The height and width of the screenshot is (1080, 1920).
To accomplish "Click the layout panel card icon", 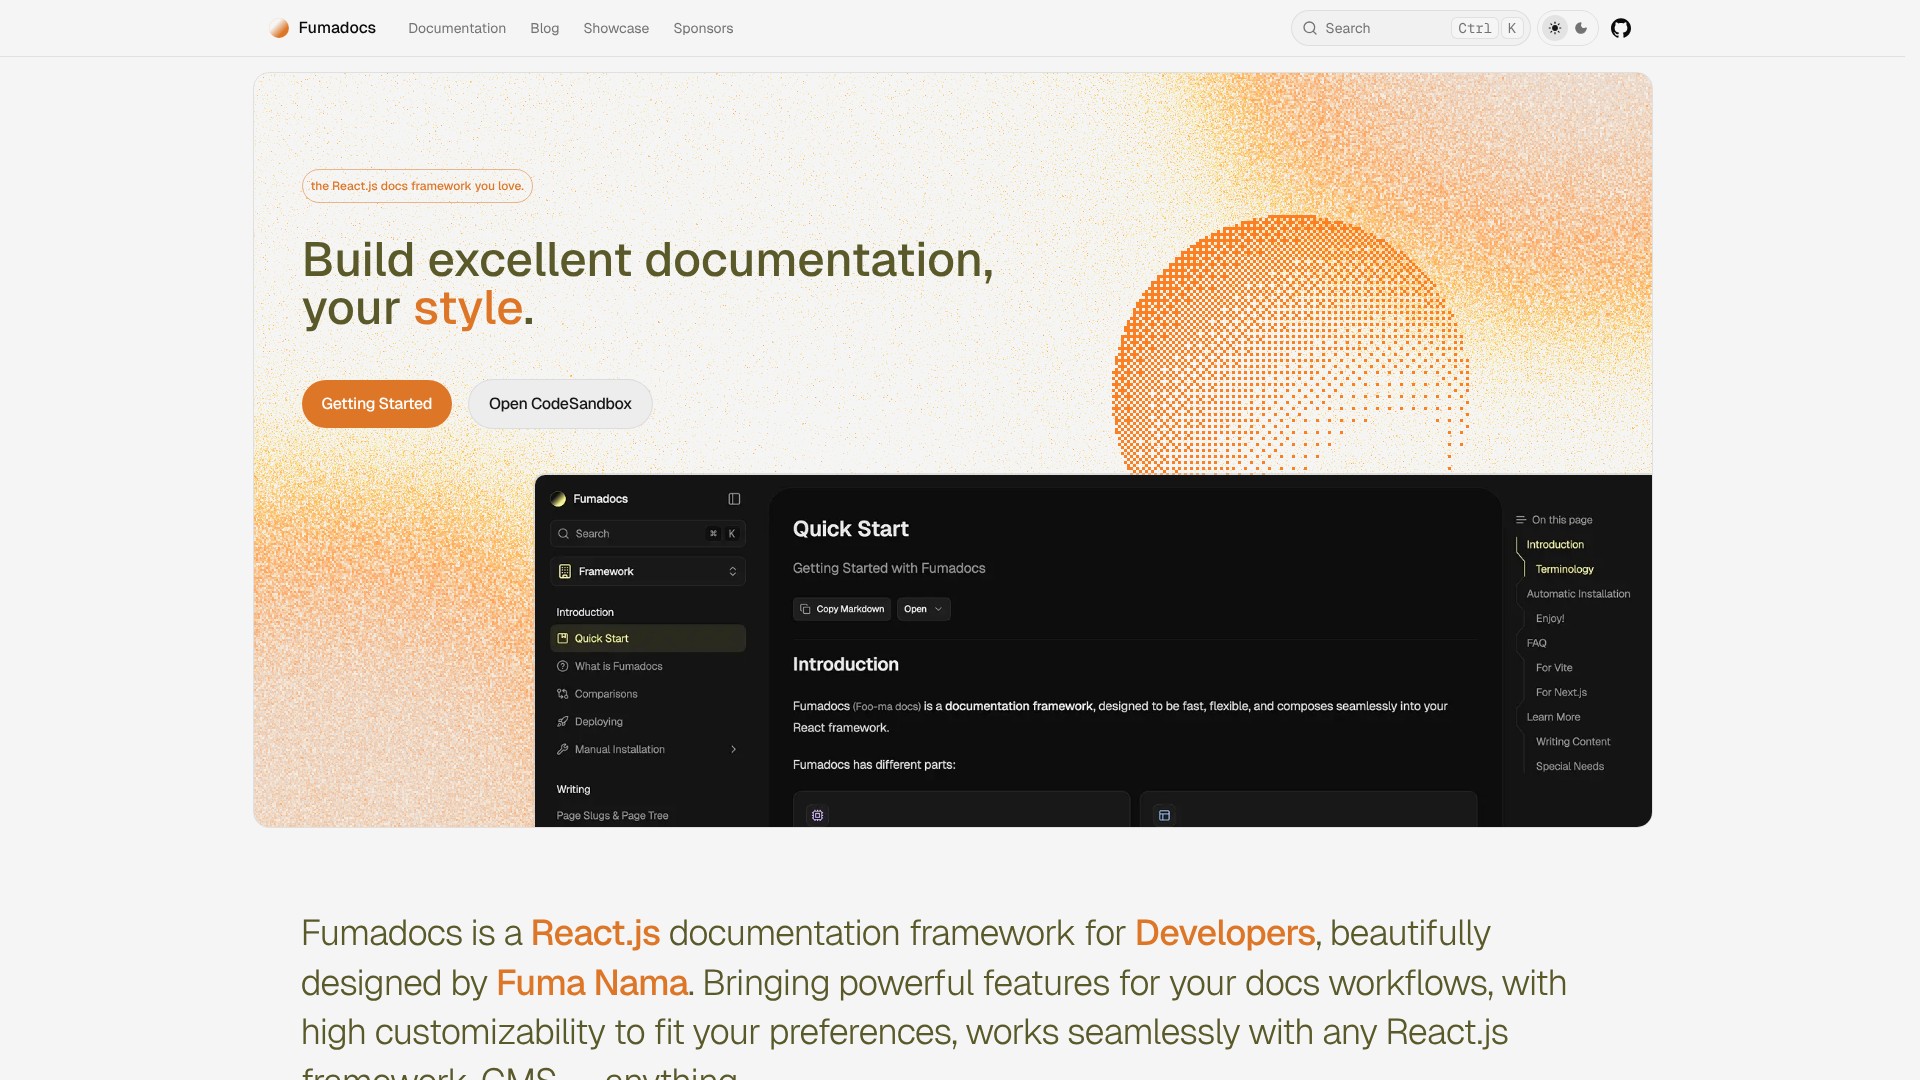I will (x=1164, y=815).
